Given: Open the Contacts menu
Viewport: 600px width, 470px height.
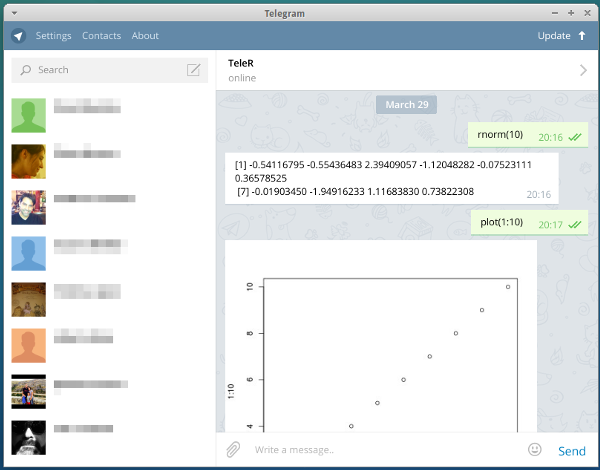Looking at the screenshot, I should click(x=101, y=36).
